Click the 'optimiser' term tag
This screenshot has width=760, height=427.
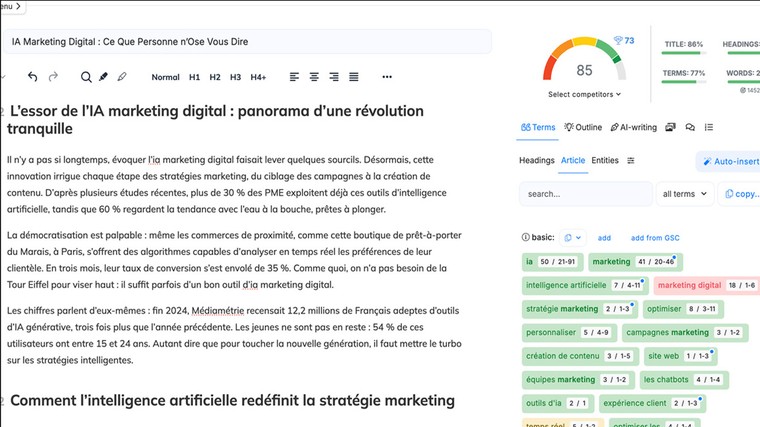click(683, 309)
